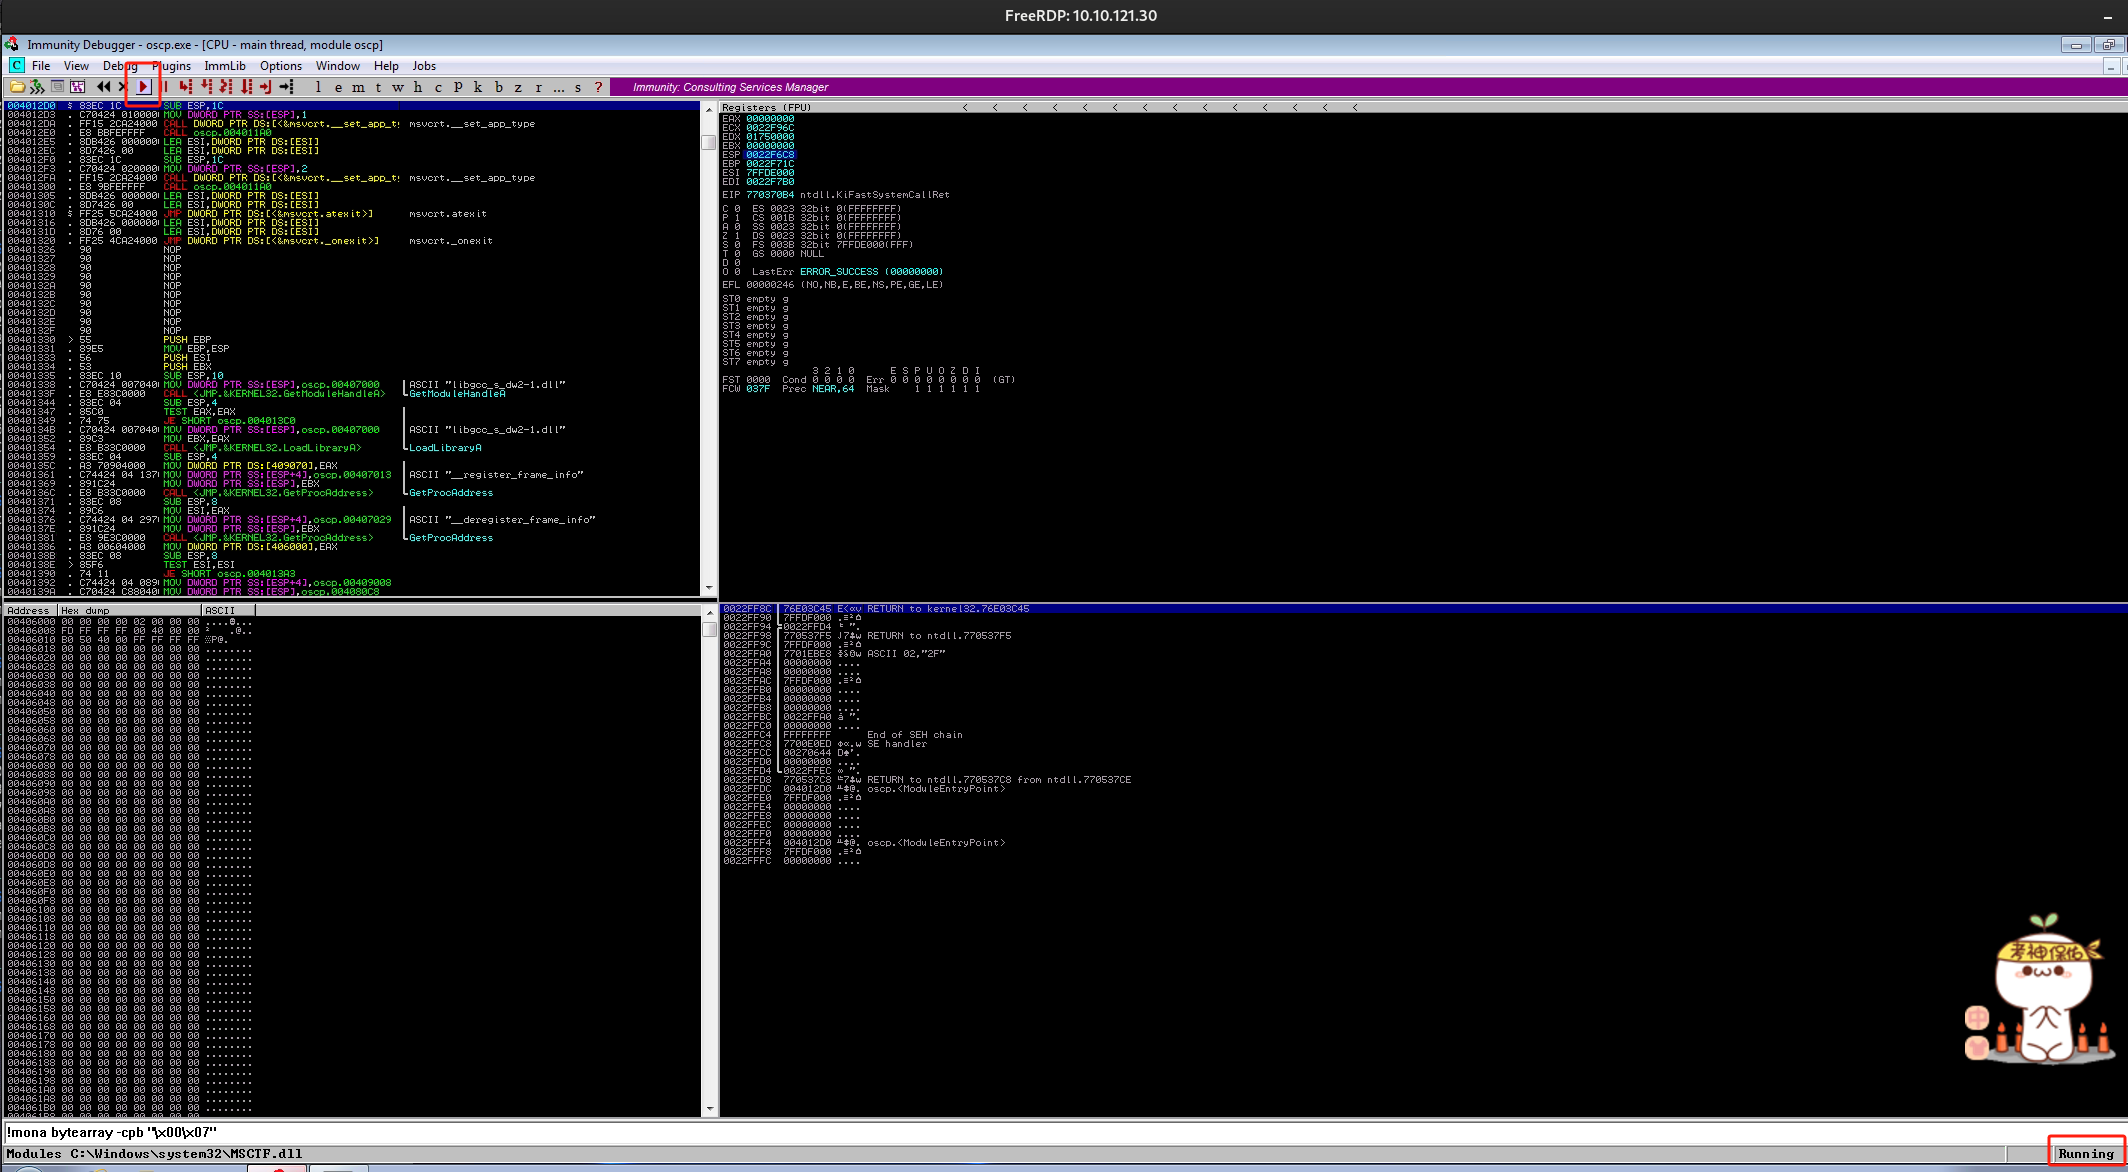Select the EAX register value 00000000
The image size is (2128, 1172).
click(770, 119)
